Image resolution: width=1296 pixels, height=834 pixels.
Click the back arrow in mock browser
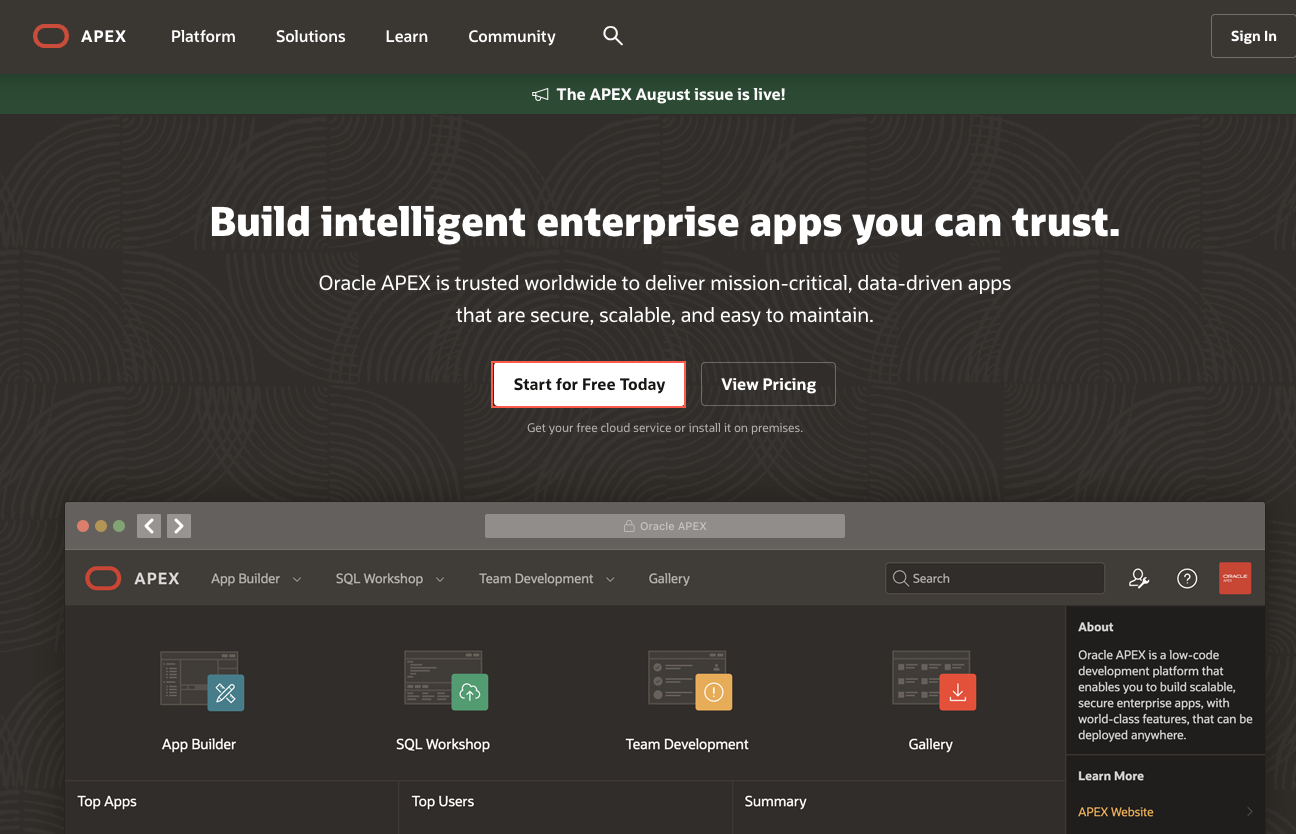coord(149,526)
